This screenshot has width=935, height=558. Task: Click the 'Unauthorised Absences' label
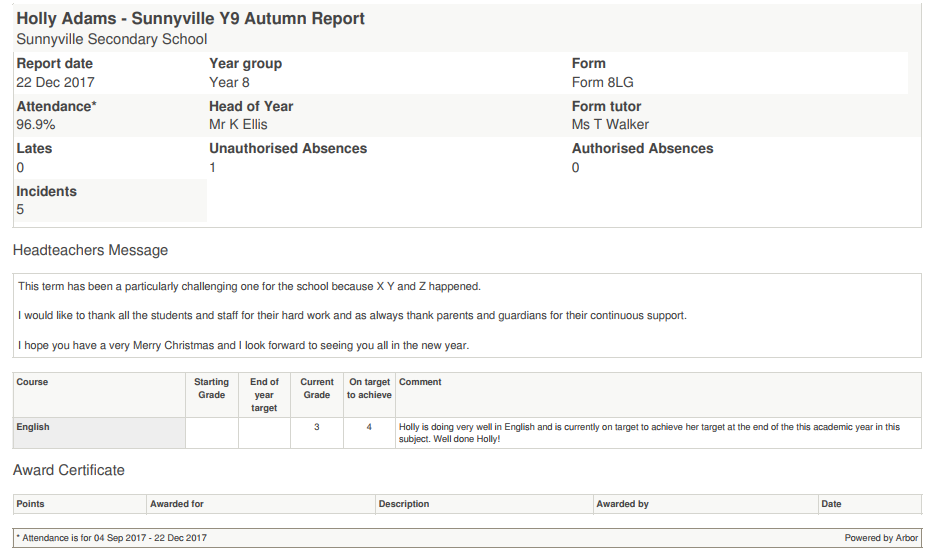[x=288, y=148]
